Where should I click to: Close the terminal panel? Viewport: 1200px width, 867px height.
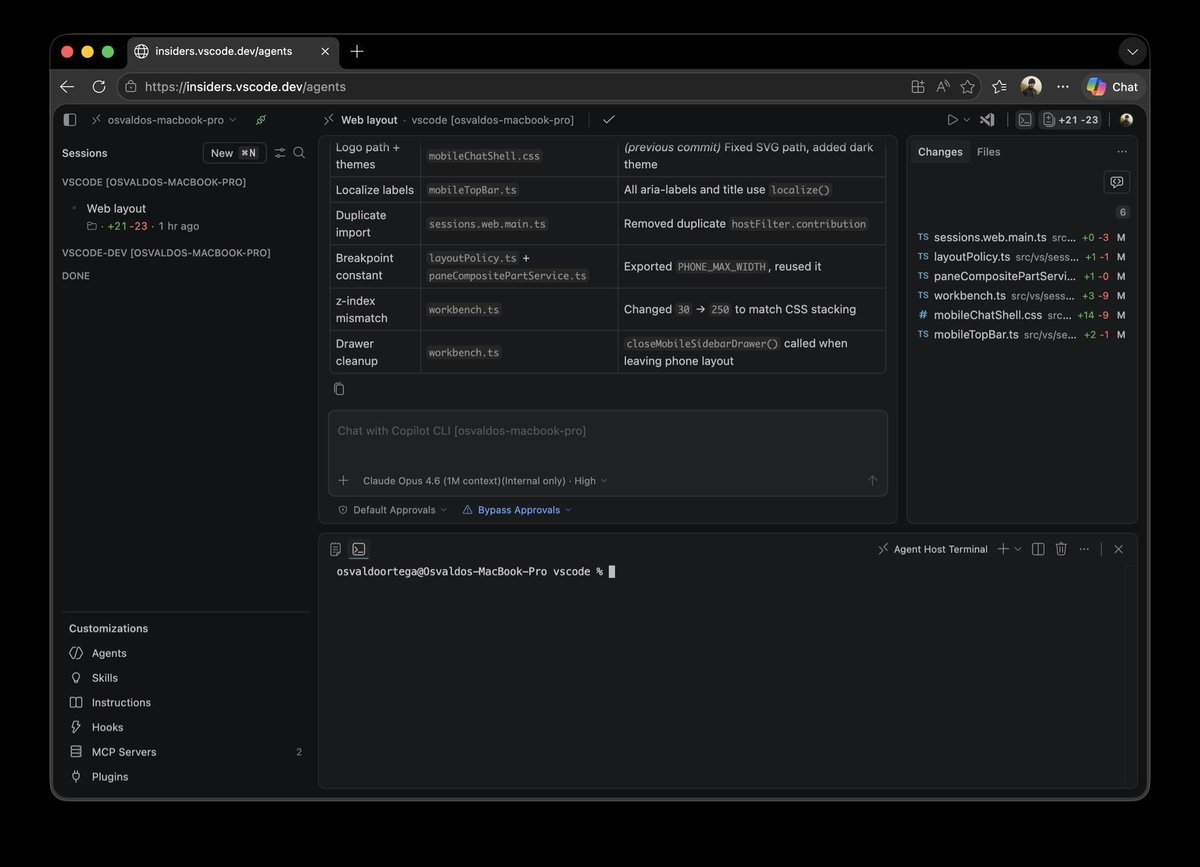pos(1118,549)
